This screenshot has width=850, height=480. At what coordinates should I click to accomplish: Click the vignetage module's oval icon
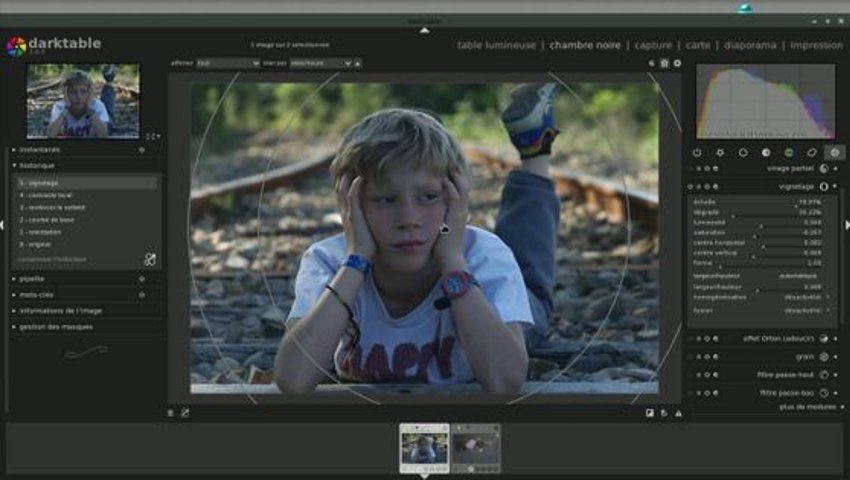coord(824,187)
